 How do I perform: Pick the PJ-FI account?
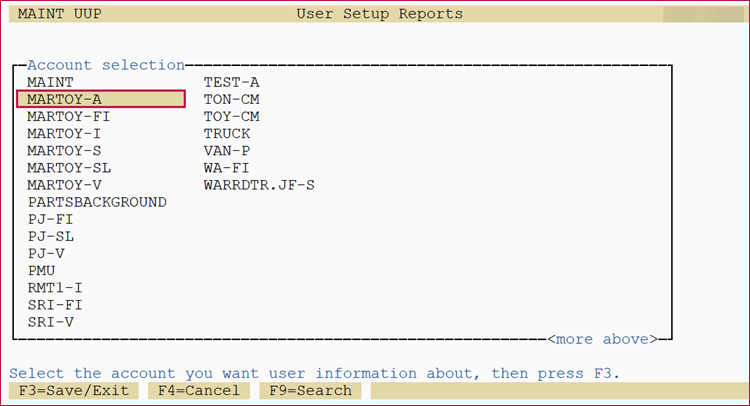[50, 219]
